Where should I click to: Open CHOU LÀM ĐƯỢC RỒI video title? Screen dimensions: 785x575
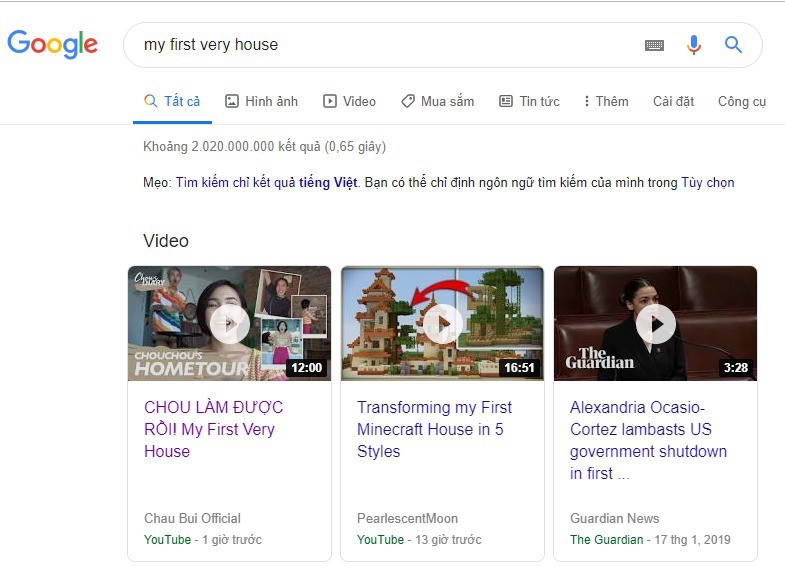point(214,429)
